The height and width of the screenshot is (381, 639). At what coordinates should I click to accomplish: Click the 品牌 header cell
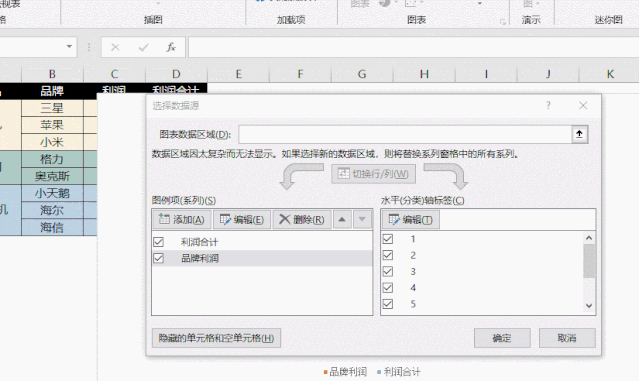tap(52, 91)
